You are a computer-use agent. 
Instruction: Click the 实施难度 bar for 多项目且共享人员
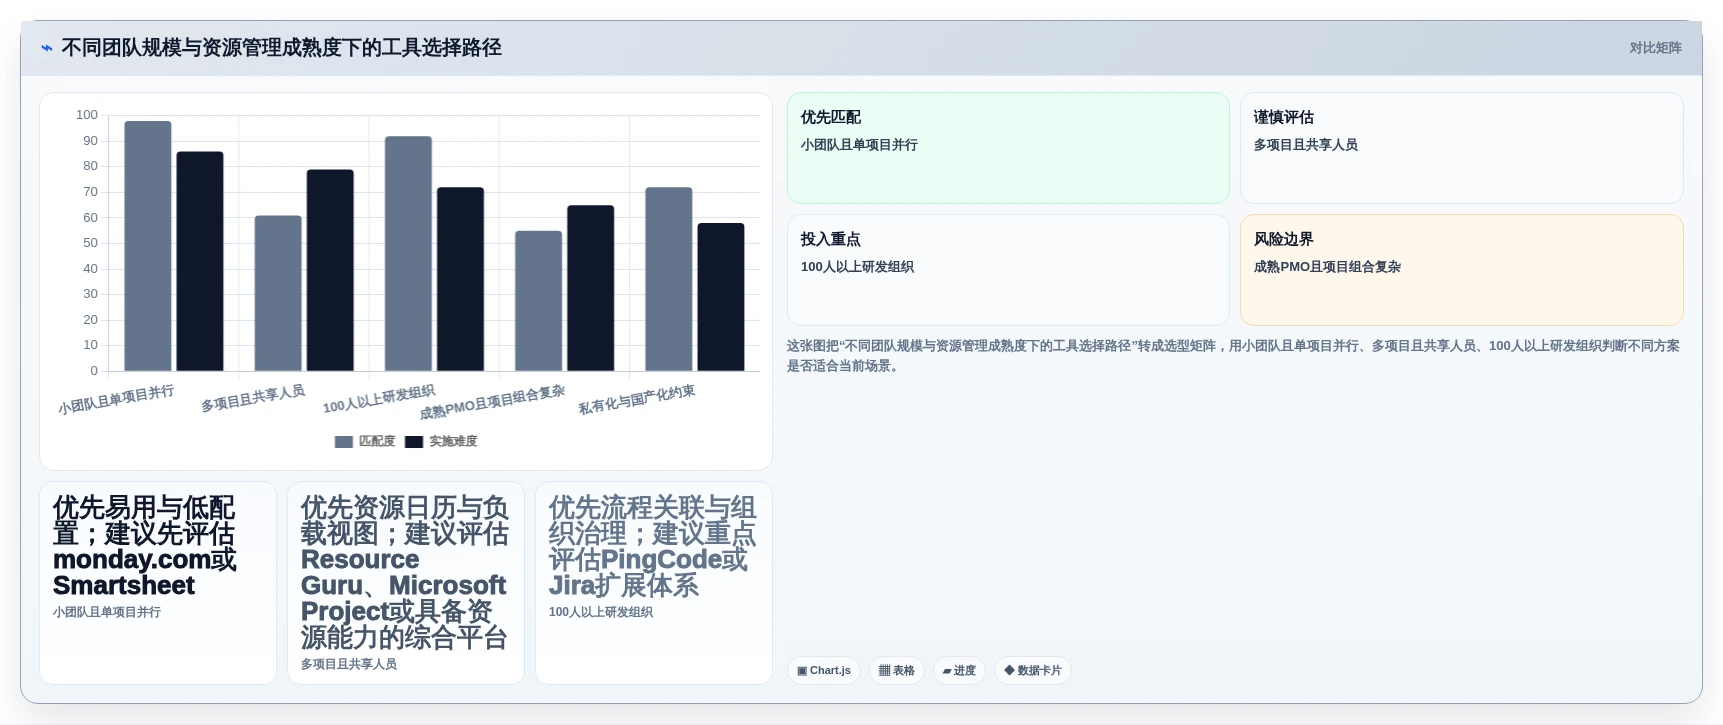[330, 270]
